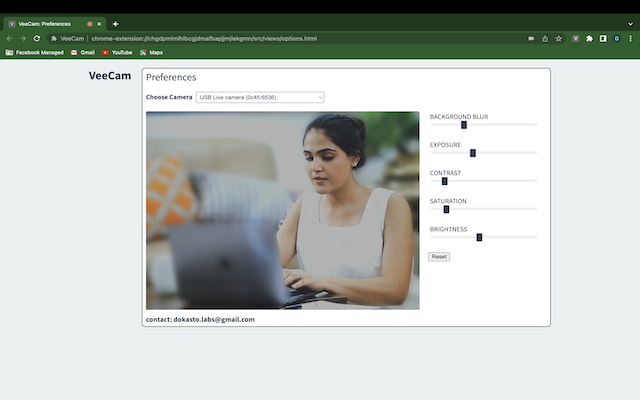Open the VeeCam extension icon in the toolbar
The height and width of the screenshot is (400, 640).
(x=576, y=38)
